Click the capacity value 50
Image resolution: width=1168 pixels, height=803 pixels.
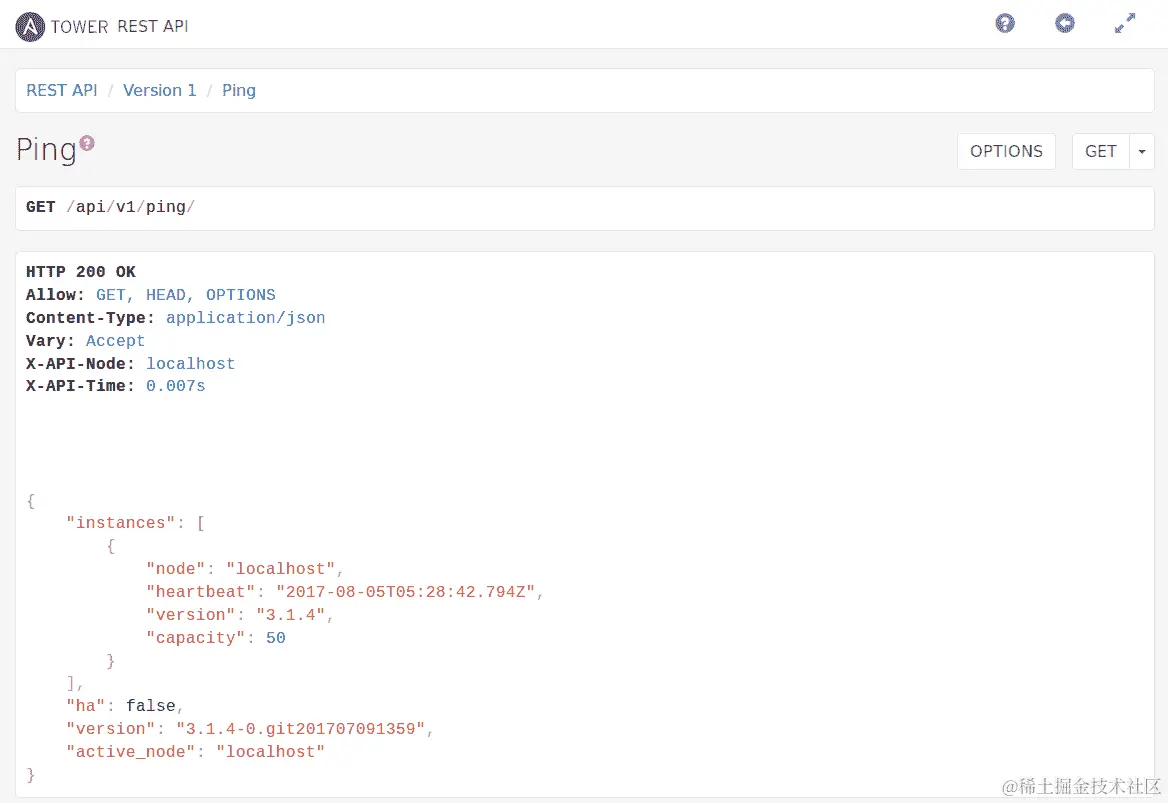[276, 638]
